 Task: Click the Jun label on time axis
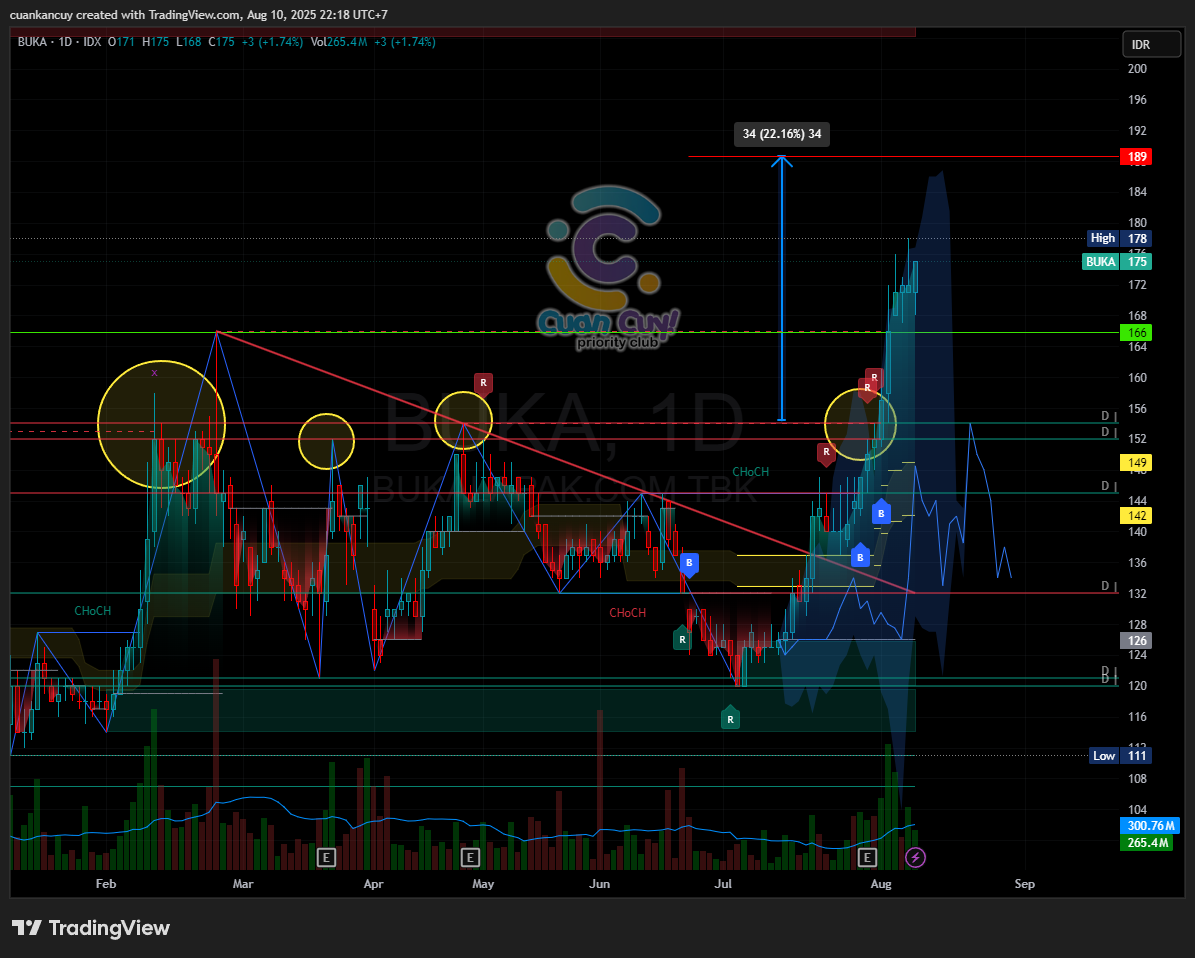coord(600,884)
